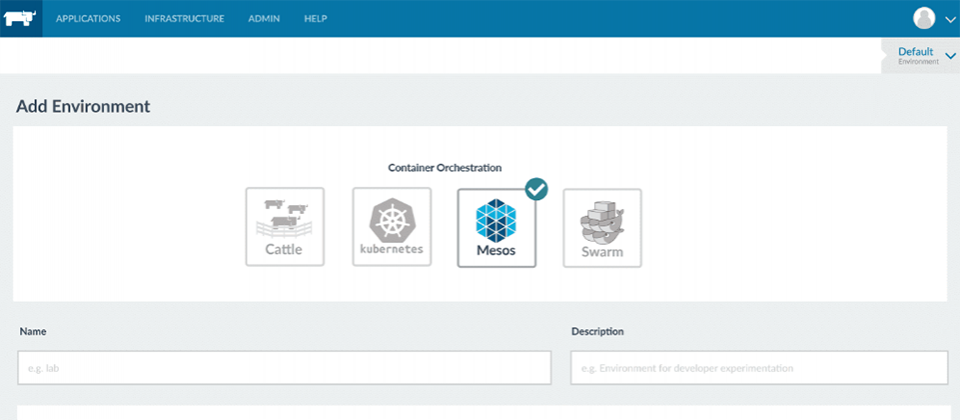Click the user avatar icon
This screenshot has width=960, height=420.
(924, 18)
